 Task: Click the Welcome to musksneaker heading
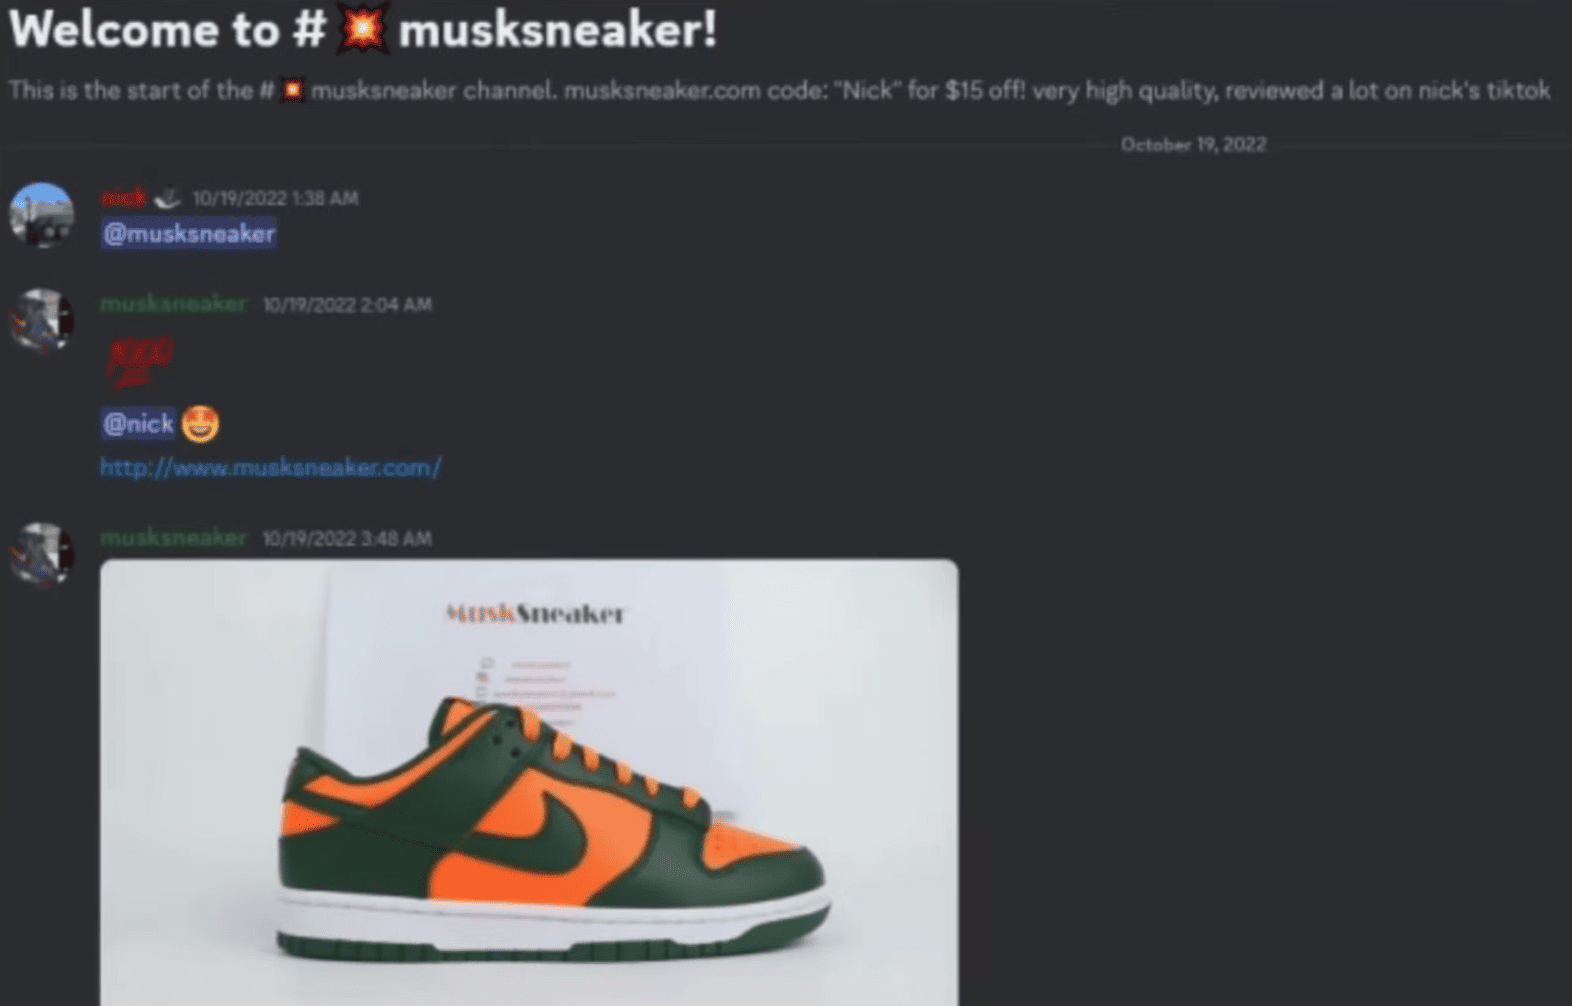(x=363, y=29)
